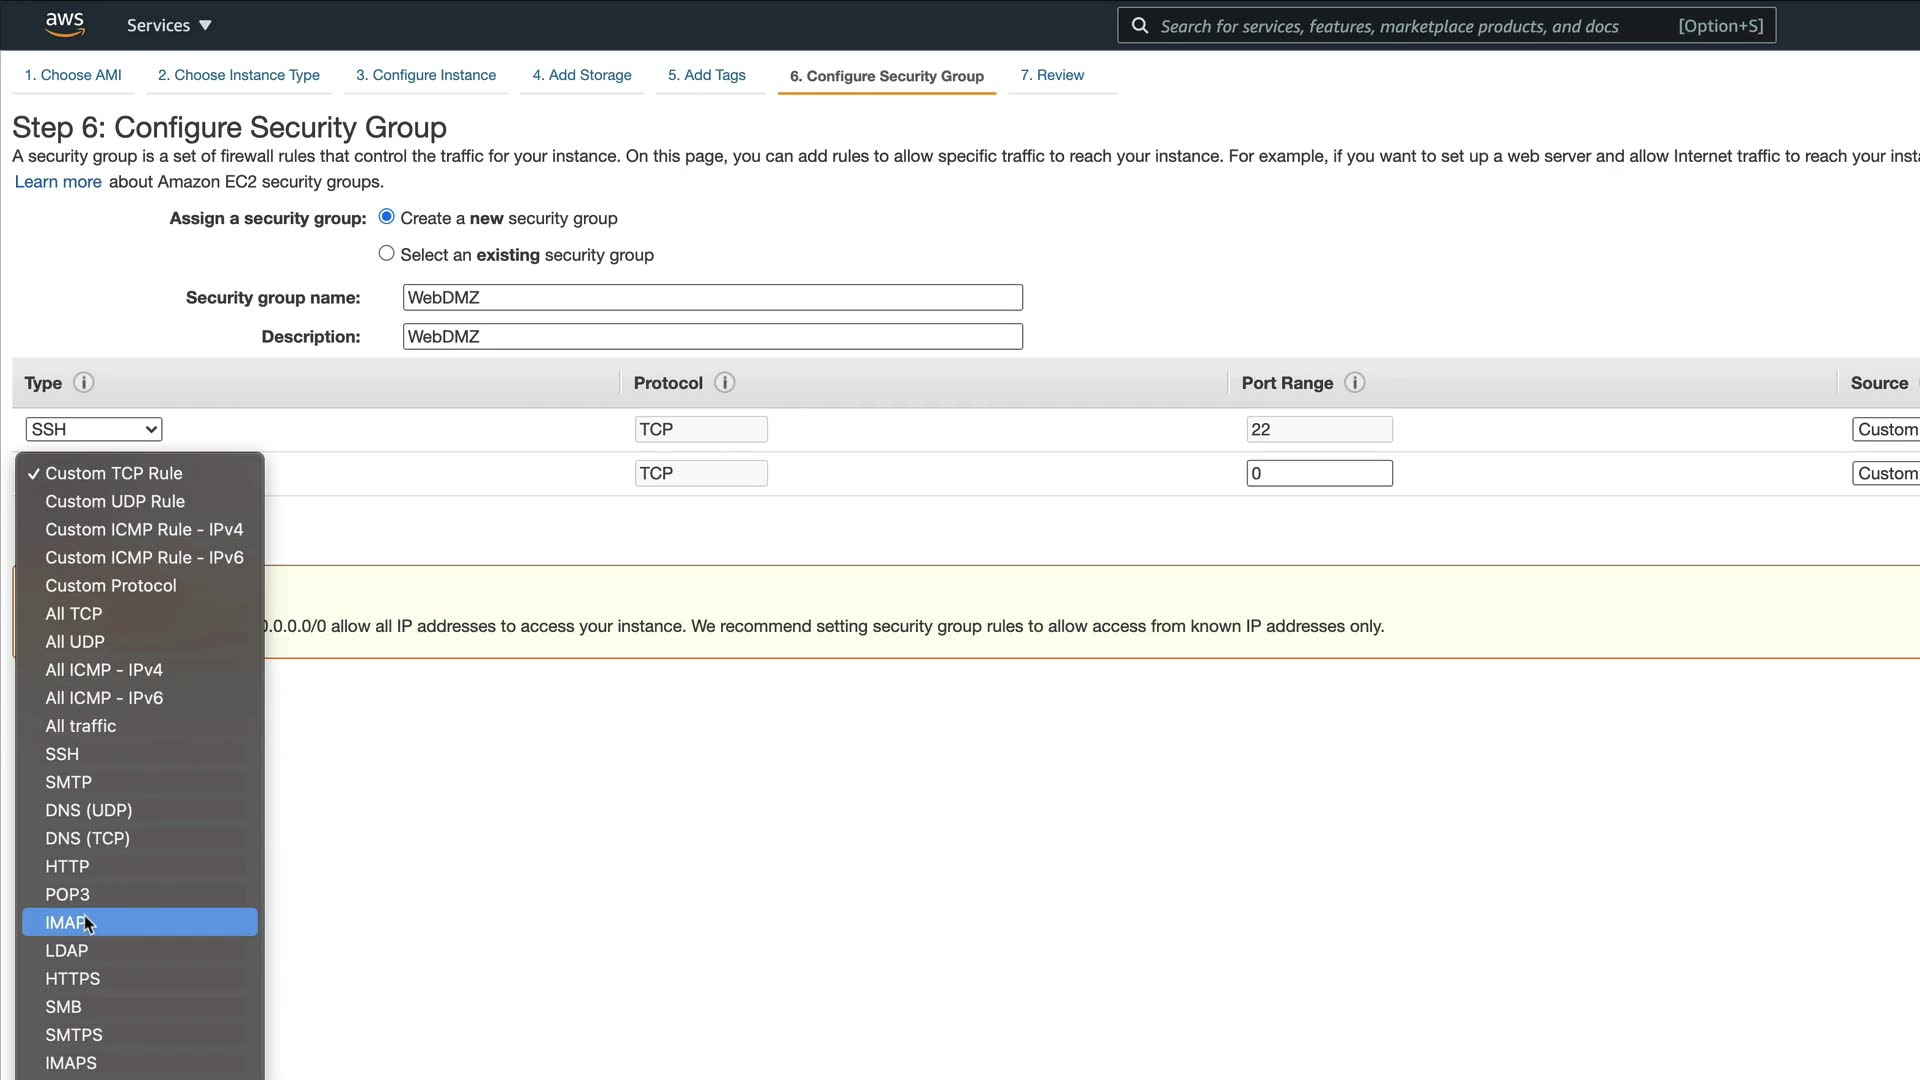Go to the 7. Review step tab
The image size is (1920, 1080).
pyautogui.click(x=1052, y=75)
